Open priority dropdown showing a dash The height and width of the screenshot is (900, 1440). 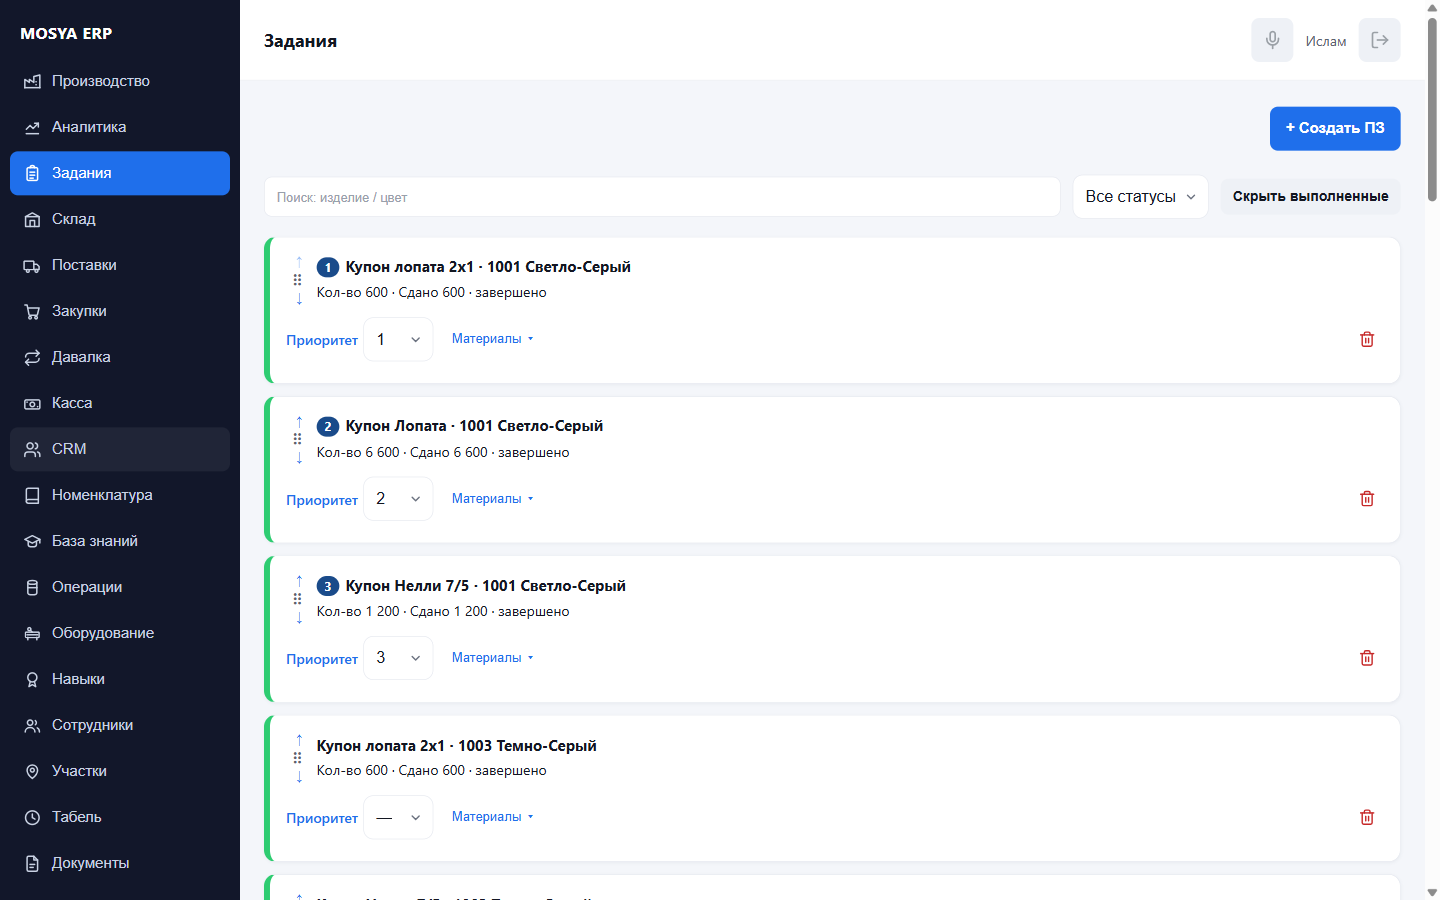click(x=398, y=817)
